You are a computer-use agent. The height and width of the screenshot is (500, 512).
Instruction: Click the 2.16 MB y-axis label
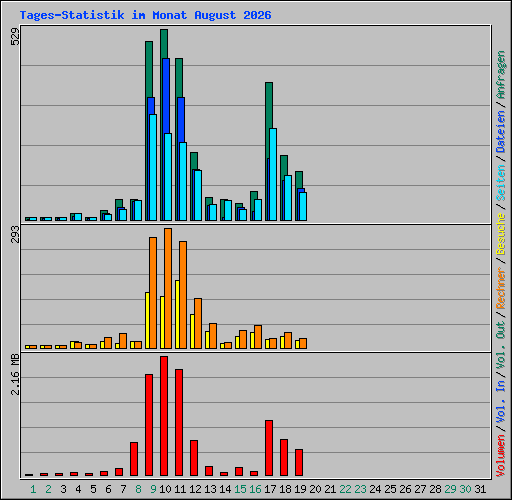click(x=15, y=374)
